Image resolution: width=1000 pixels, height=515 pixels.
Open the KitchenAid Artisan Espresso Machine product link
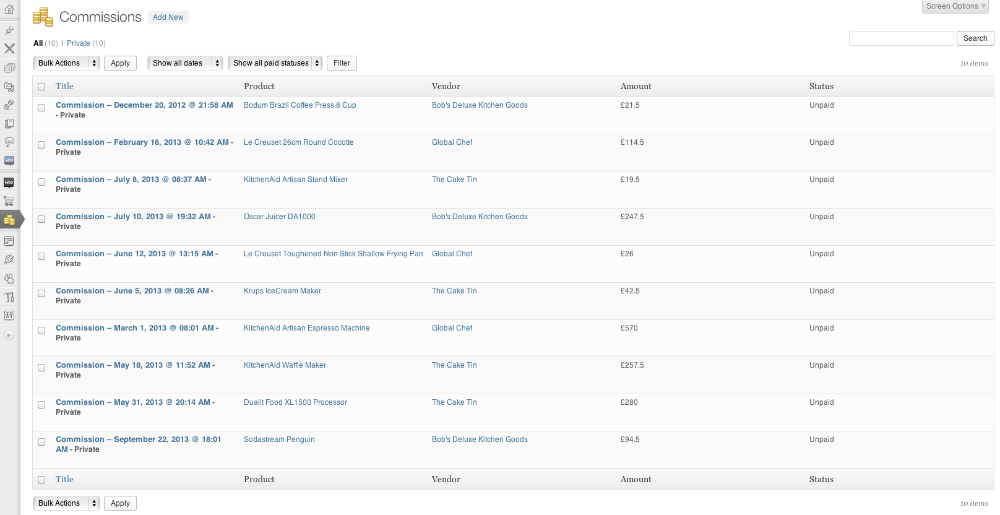(307, 328)
